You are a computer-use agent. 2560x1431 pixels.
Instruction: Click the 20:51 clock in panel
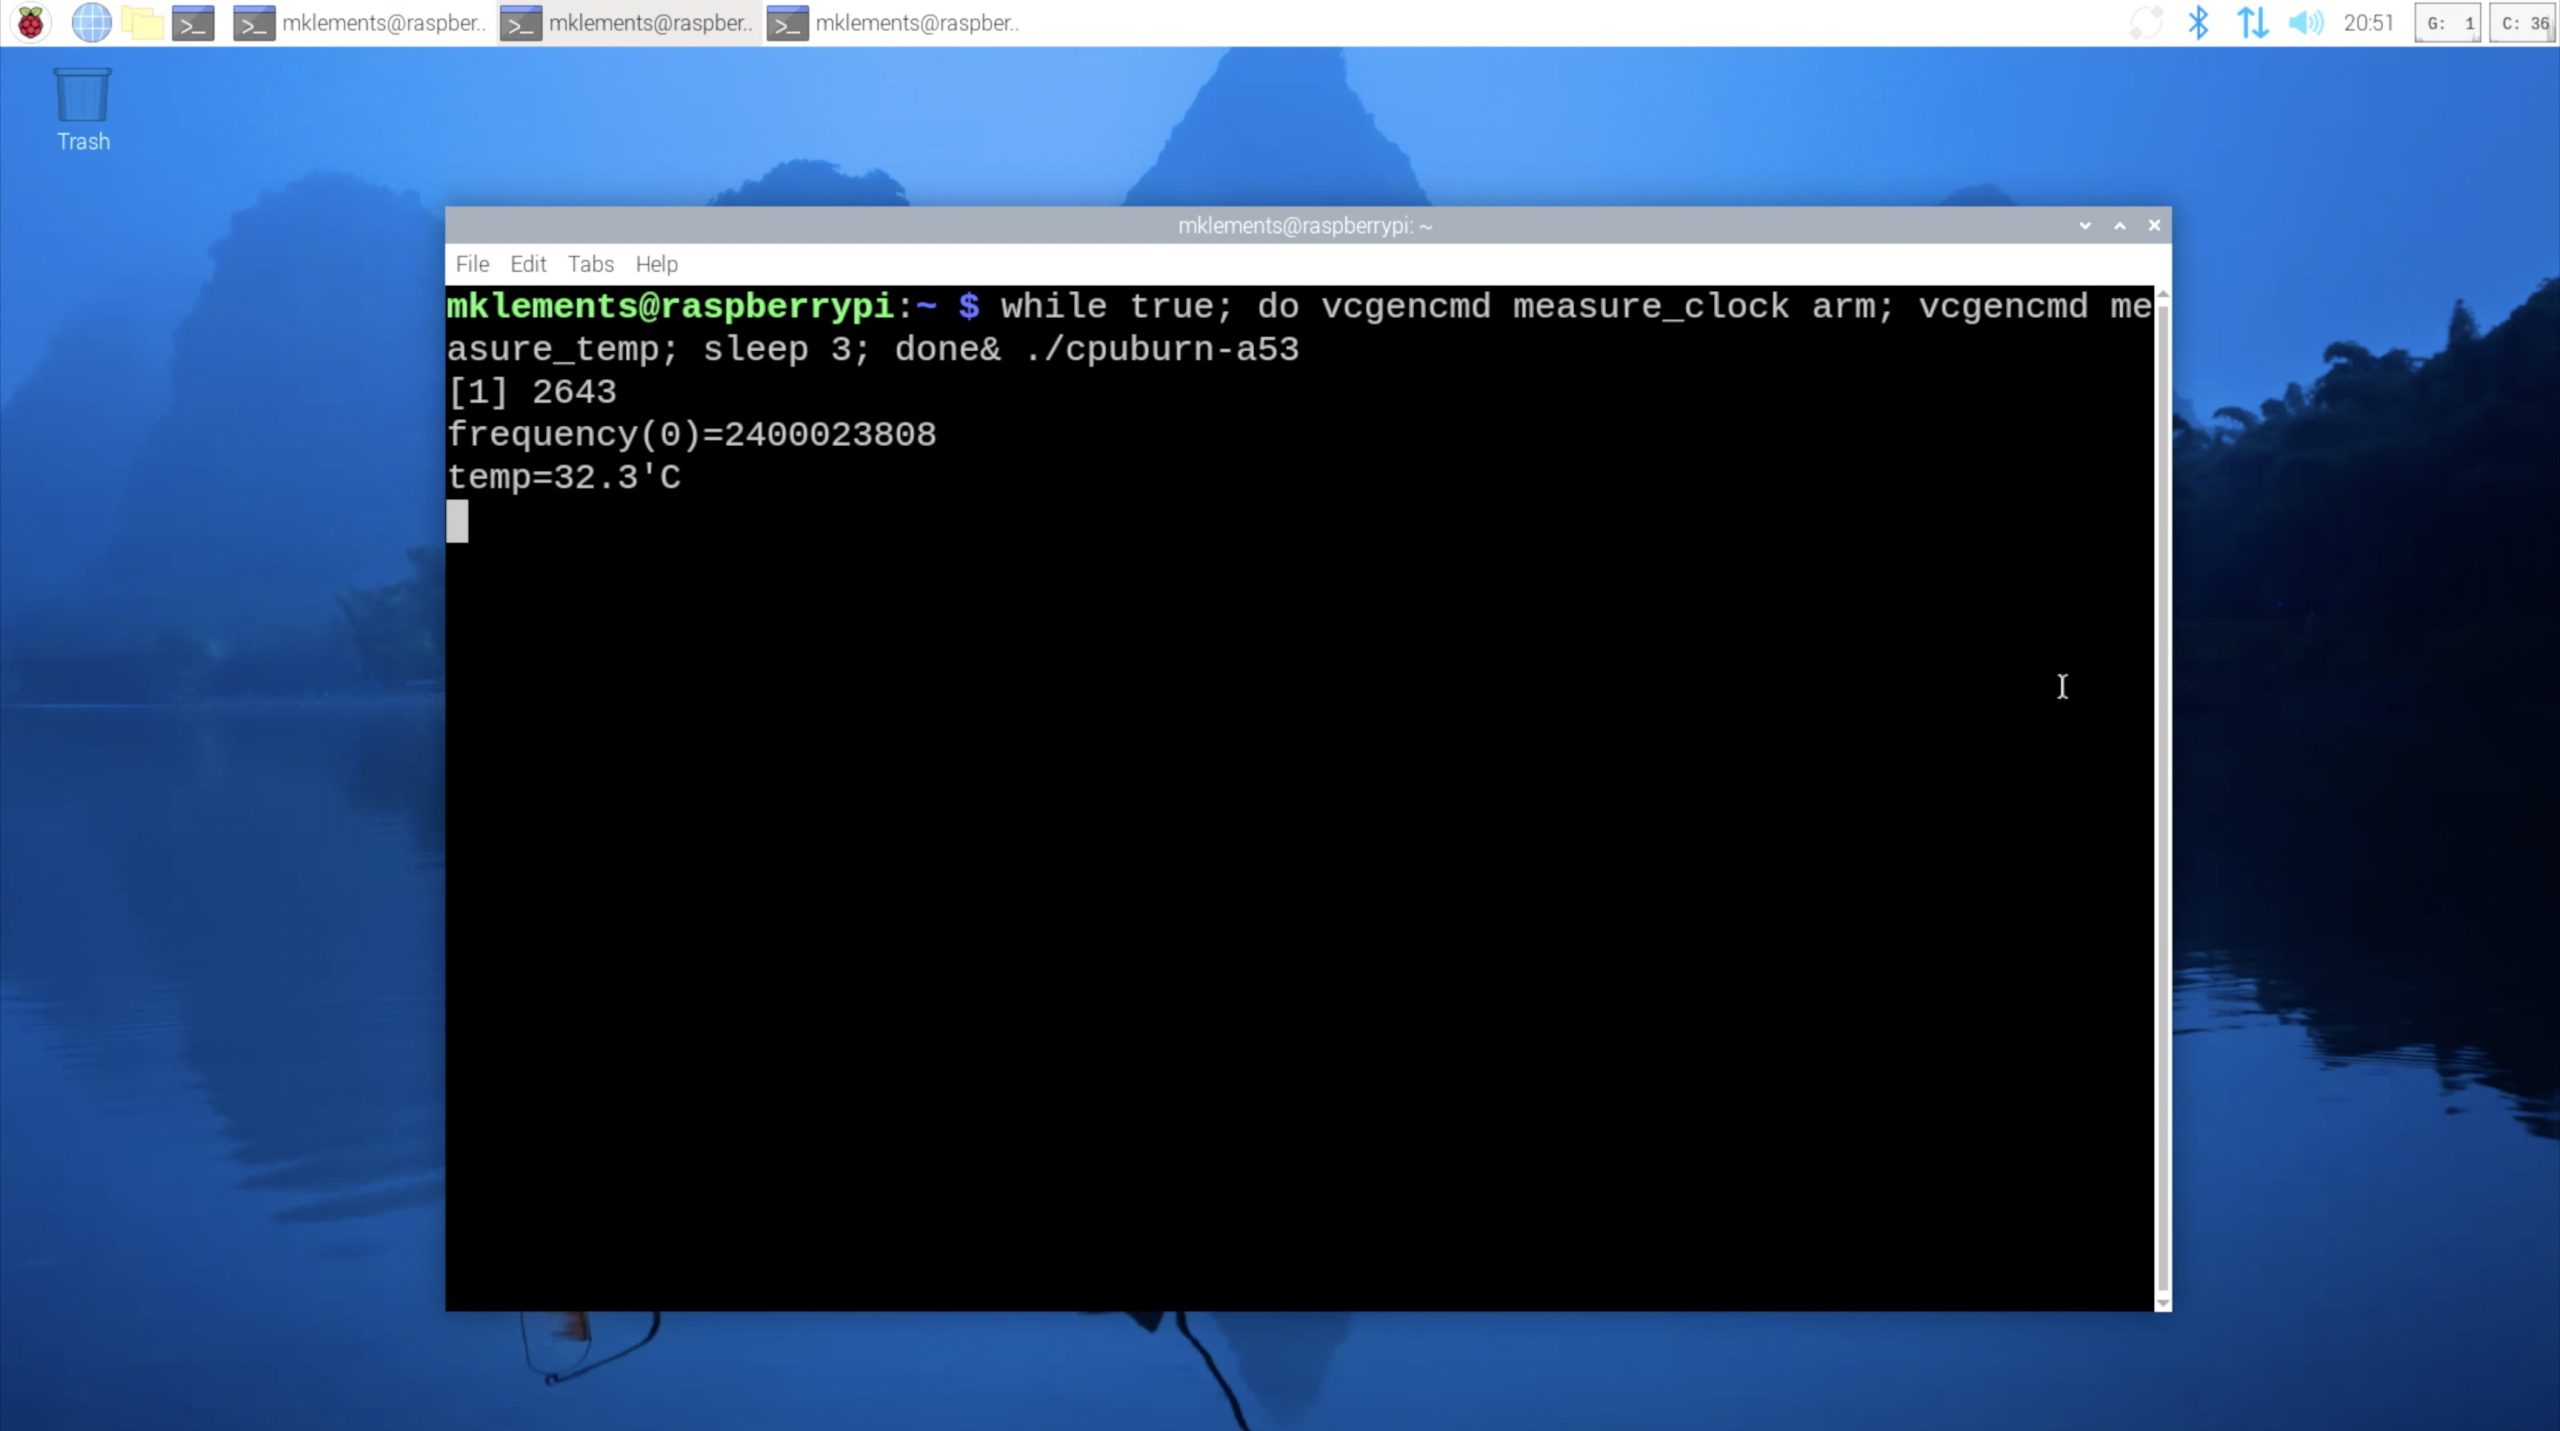[x=2368, y=22]
